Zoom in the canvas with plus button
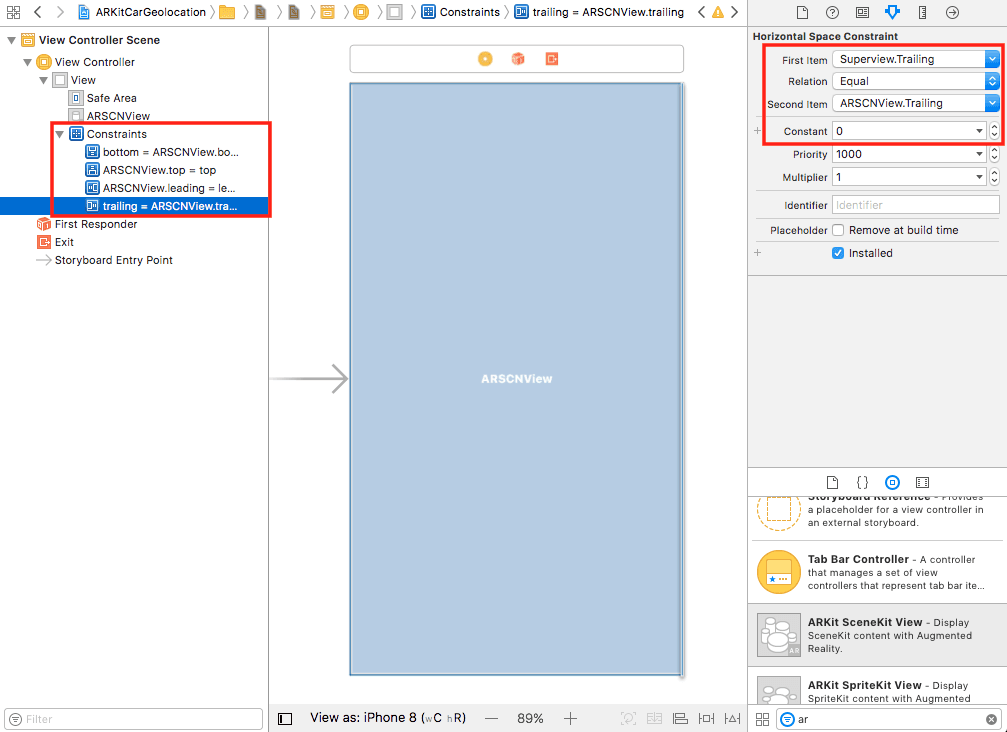The image size is (1007, 732). click(x=570, y=718)
